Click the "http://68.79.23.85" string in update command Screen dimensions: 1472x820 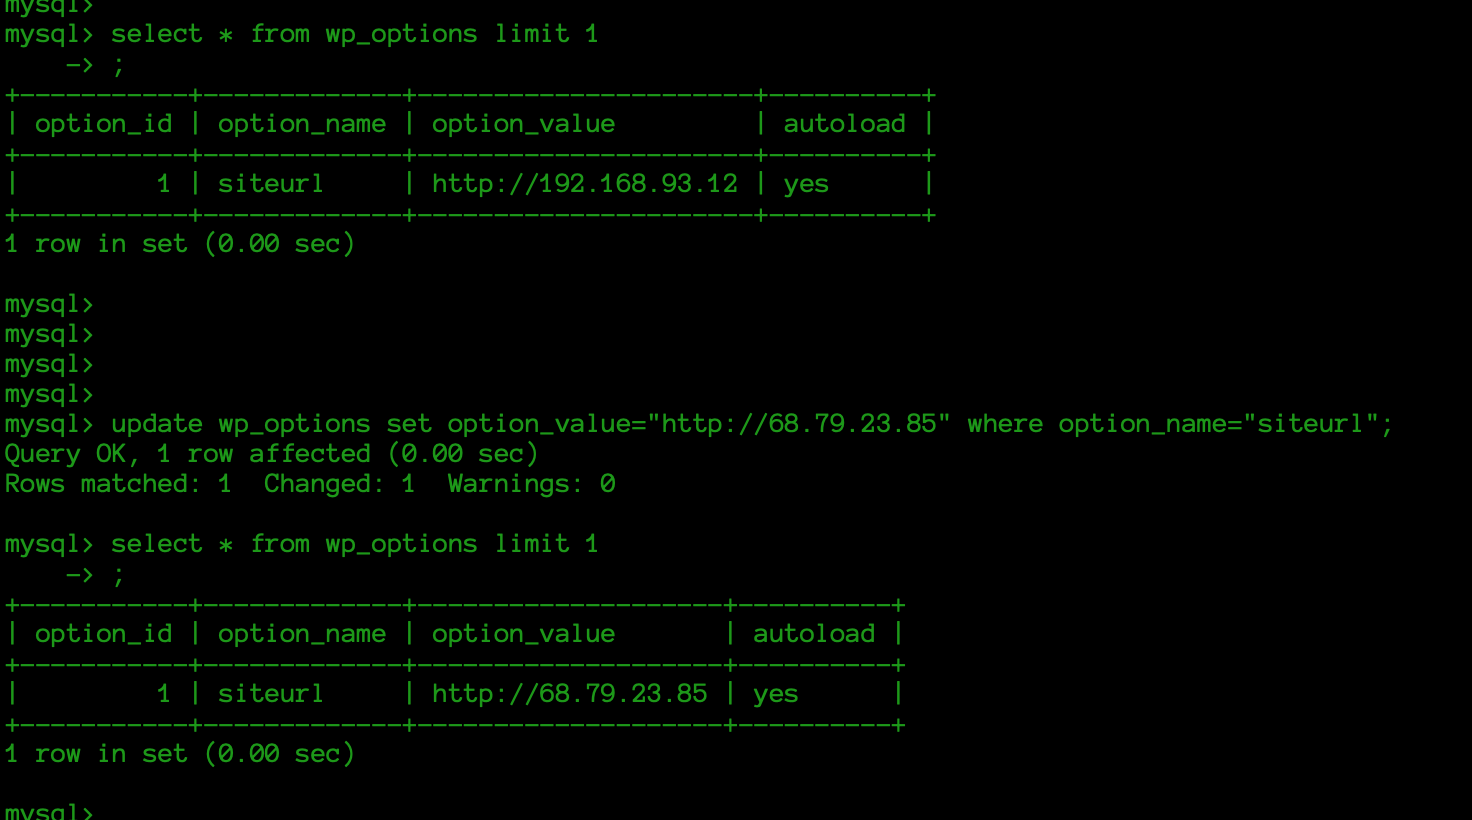(798, 424)
